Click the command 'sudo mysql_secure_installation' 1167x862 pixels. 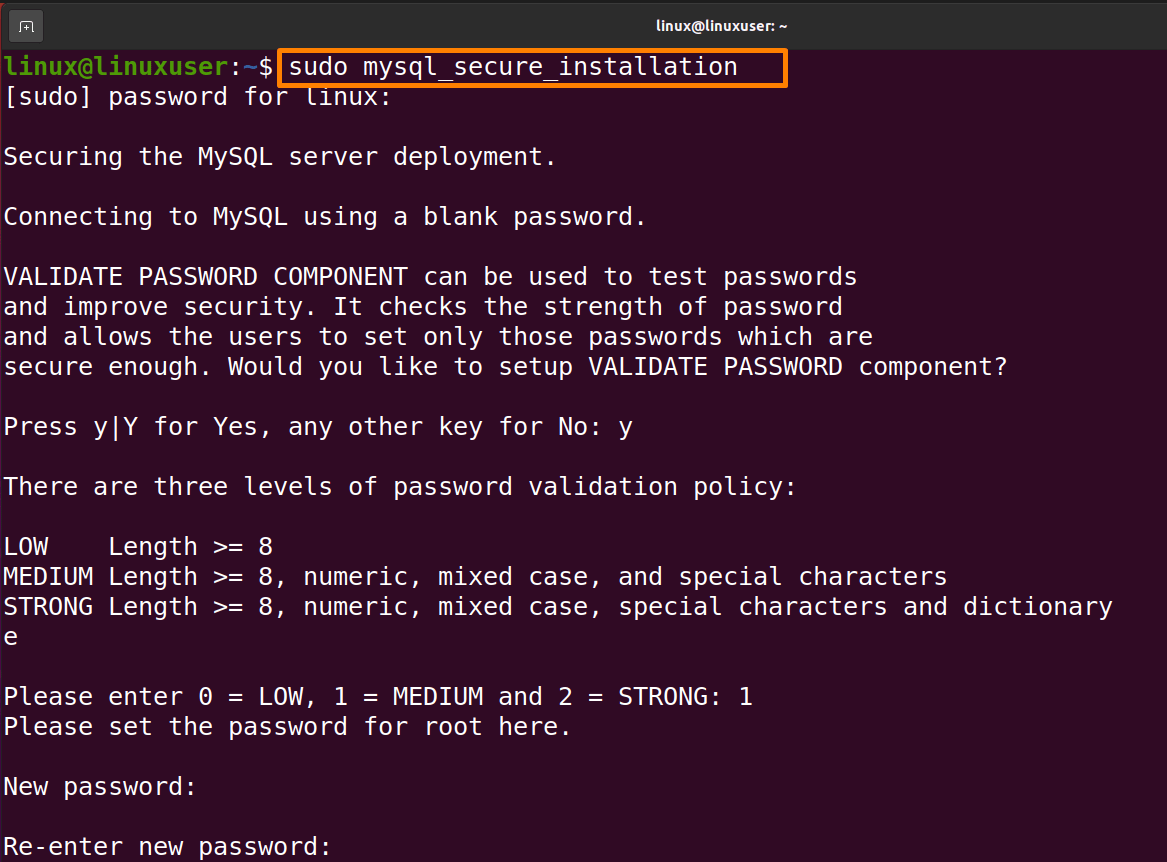(513, 67)
